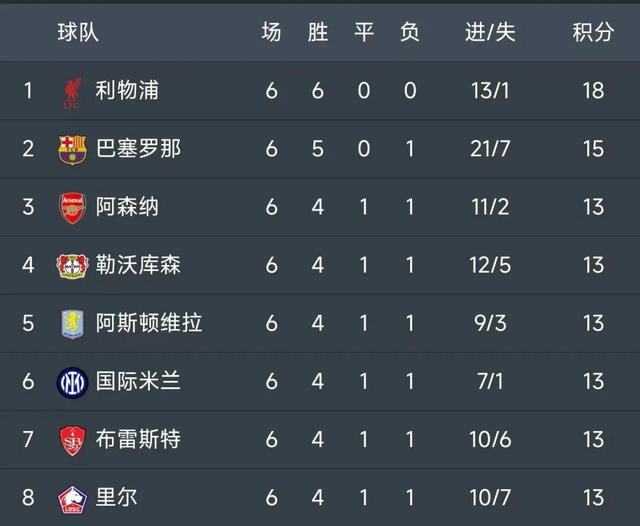Click the Arsenal club crest icon
The width and height of the screenshot is (640, 526).
(73, 207)
